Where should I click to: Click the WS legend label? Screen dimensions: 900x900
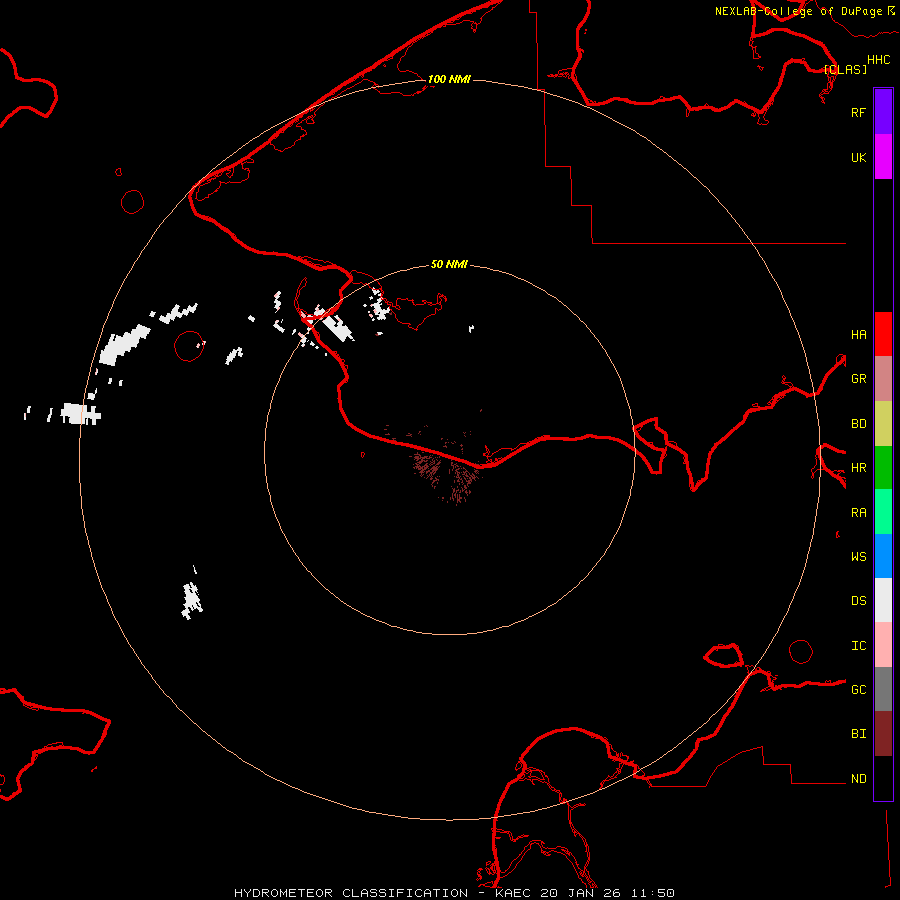point(858,556)
